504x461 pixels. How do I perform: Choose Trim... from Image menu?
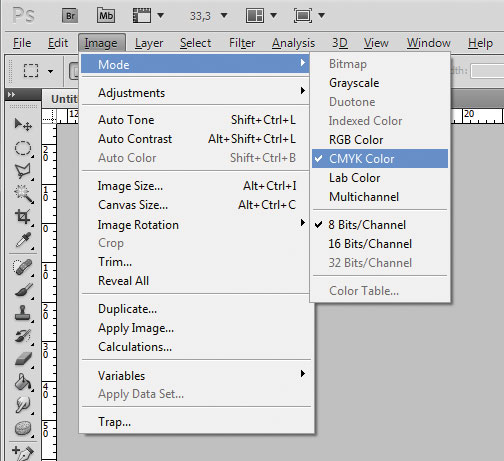[x=195, y=262]
